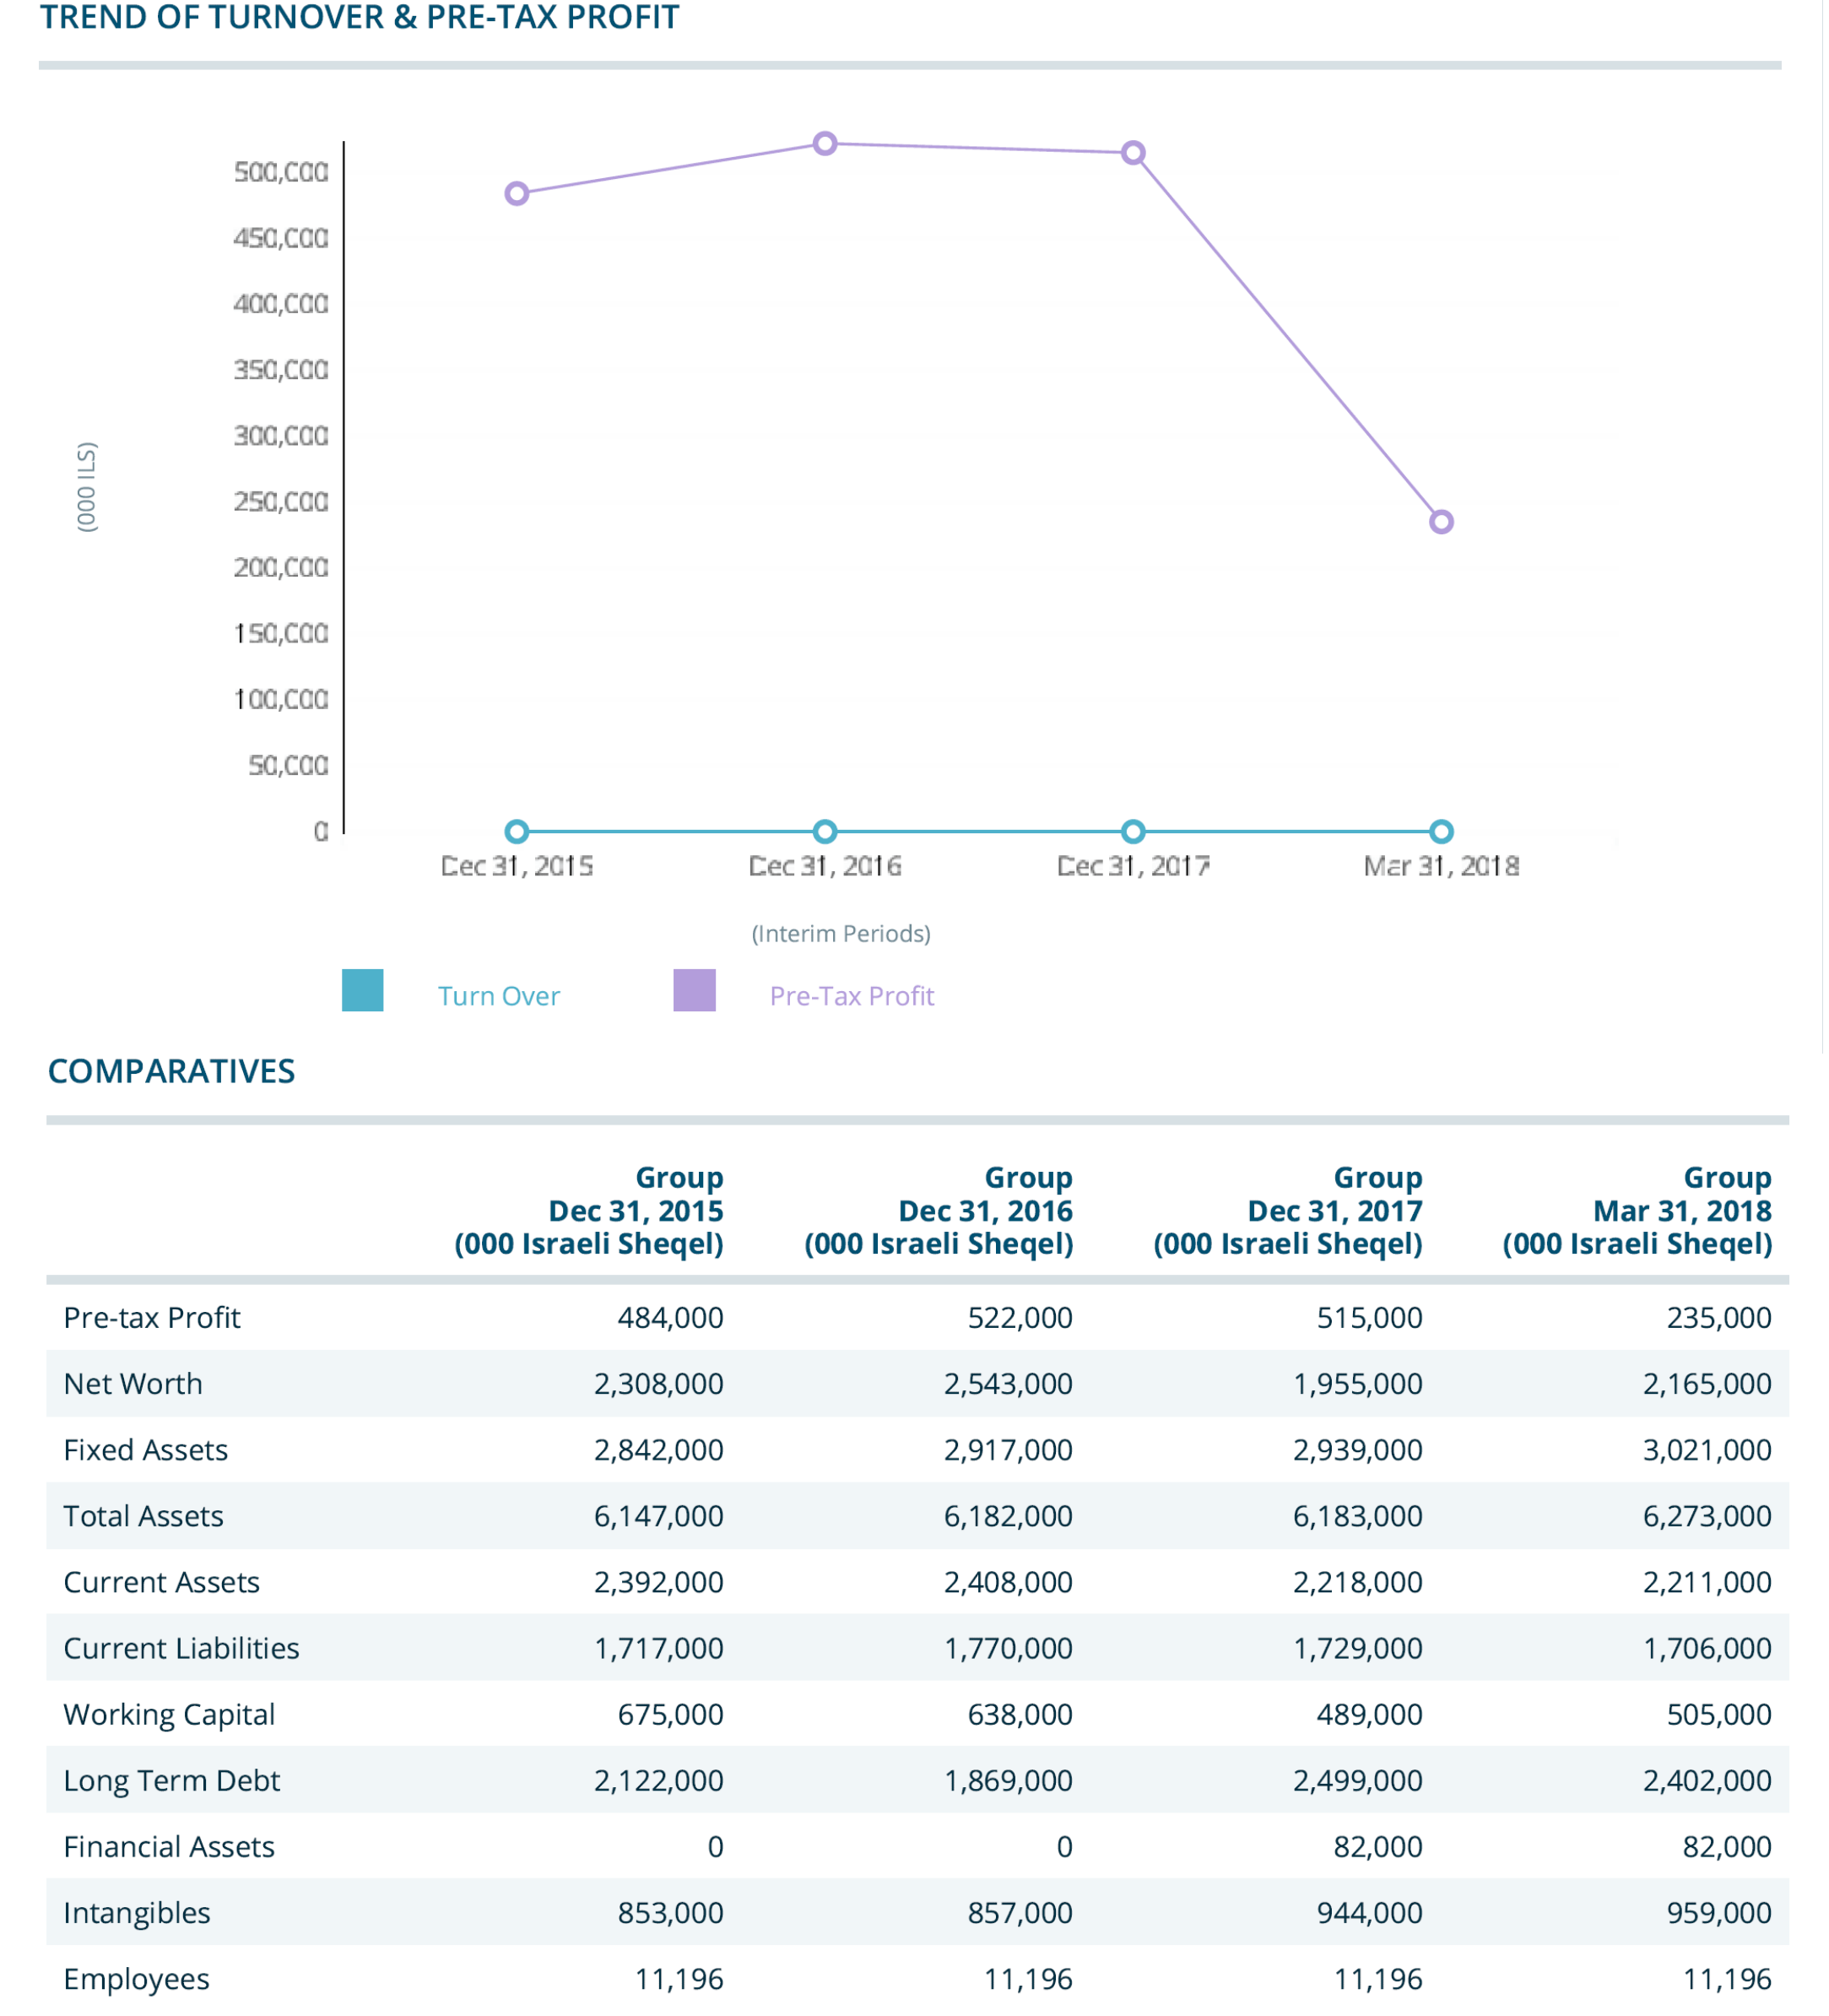Screen dimensions: 1829x2016
Task: Click Turn Over point at Dec 31, 2016
Action: pyautogui.click(x=825, y=832)
